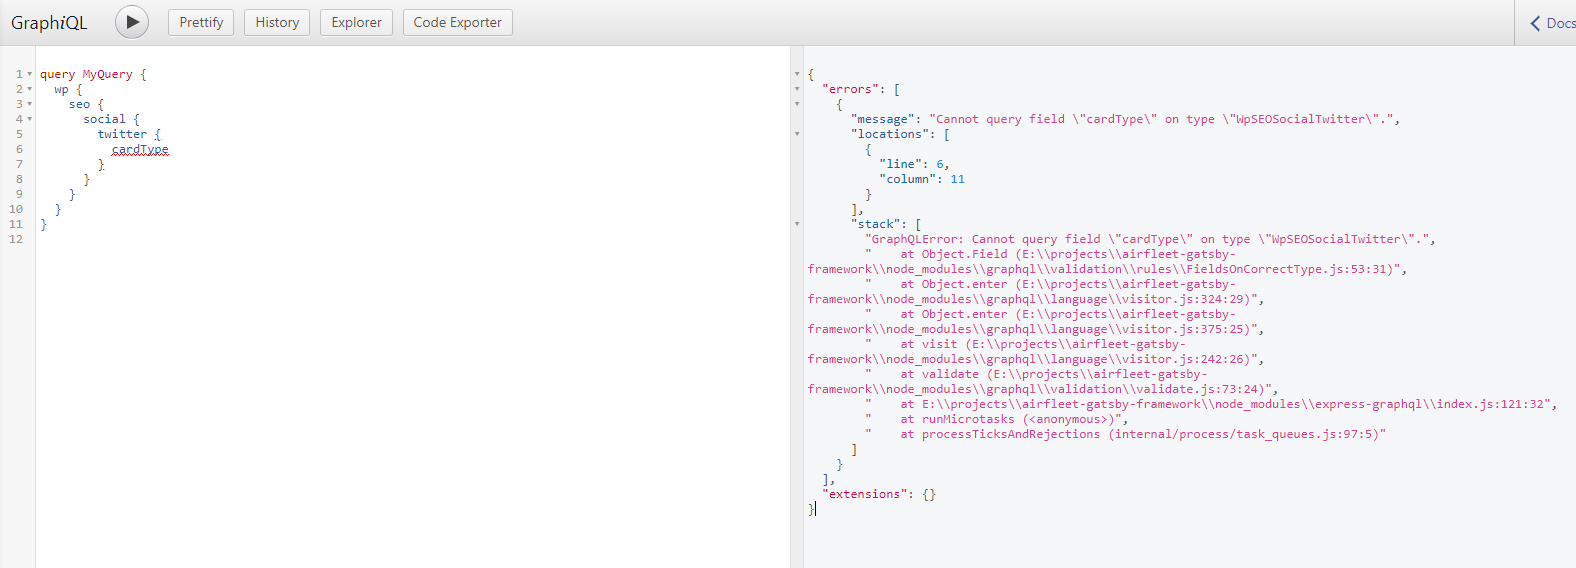
Task: Click the "extensions" key in results
Action: [865, 494]
